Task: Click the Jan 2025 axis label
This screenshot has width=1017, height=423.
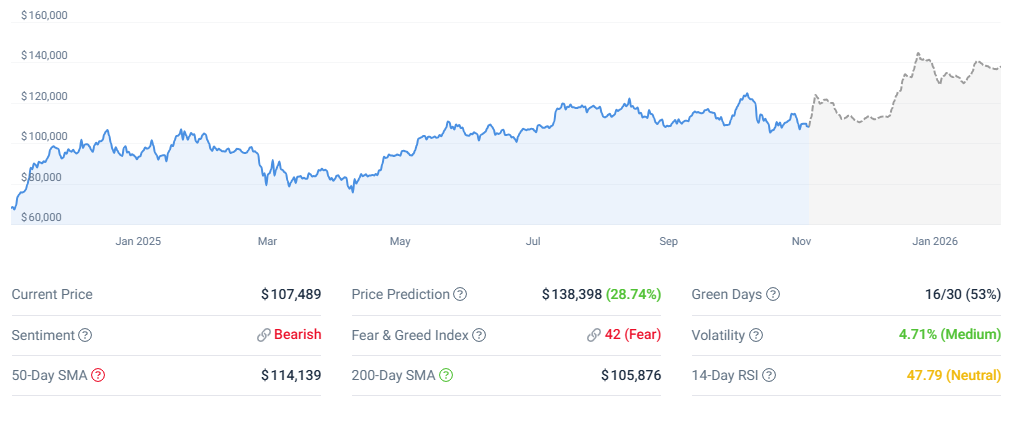Action: point(138,241)
